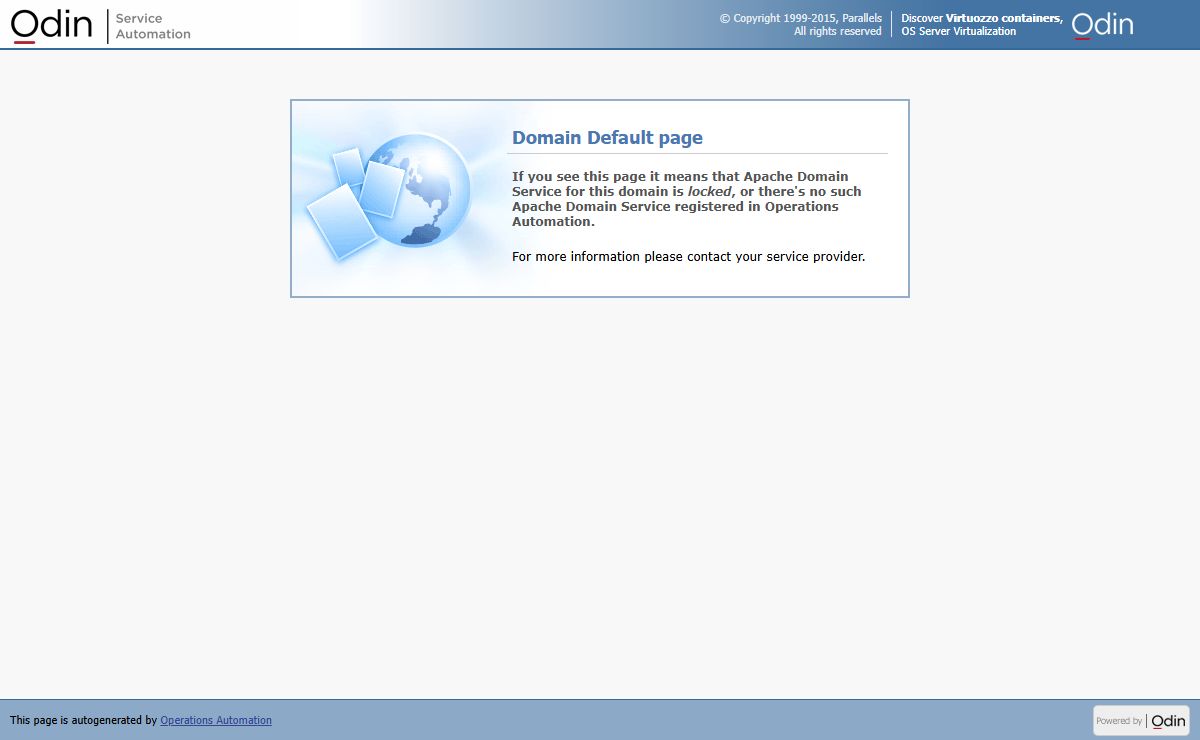Click the 'Apache Domain Service registered' line

[x=675, y=206]
